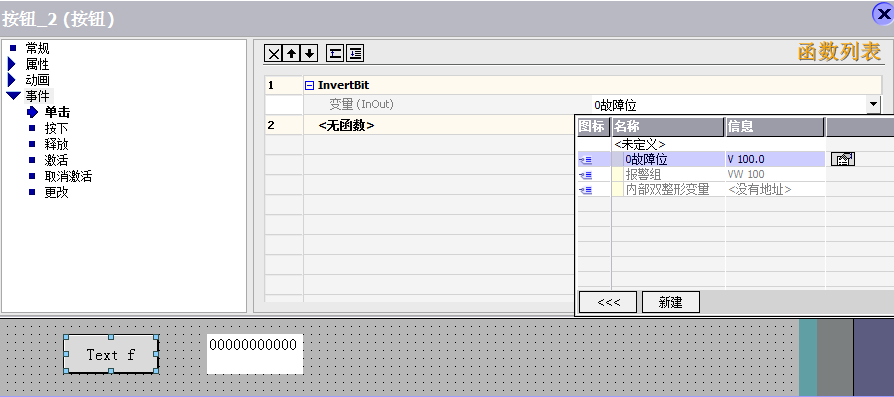Select the 释放 event item

point(56,144)
